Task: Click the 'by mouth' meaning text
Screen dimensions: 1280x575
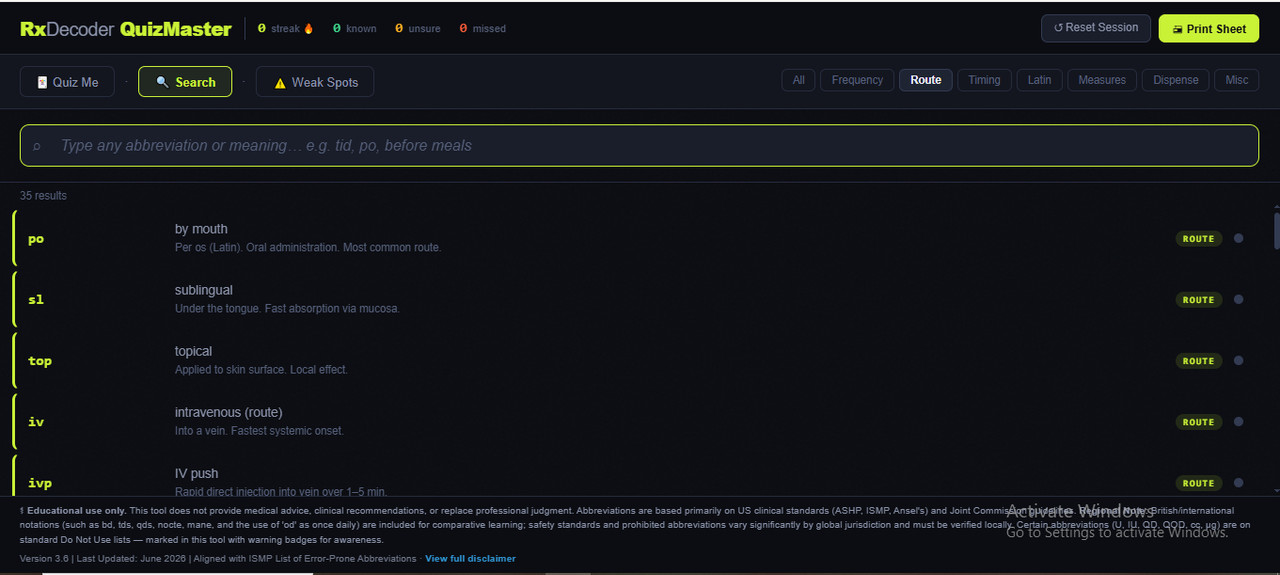Action: tap(201, 229)
